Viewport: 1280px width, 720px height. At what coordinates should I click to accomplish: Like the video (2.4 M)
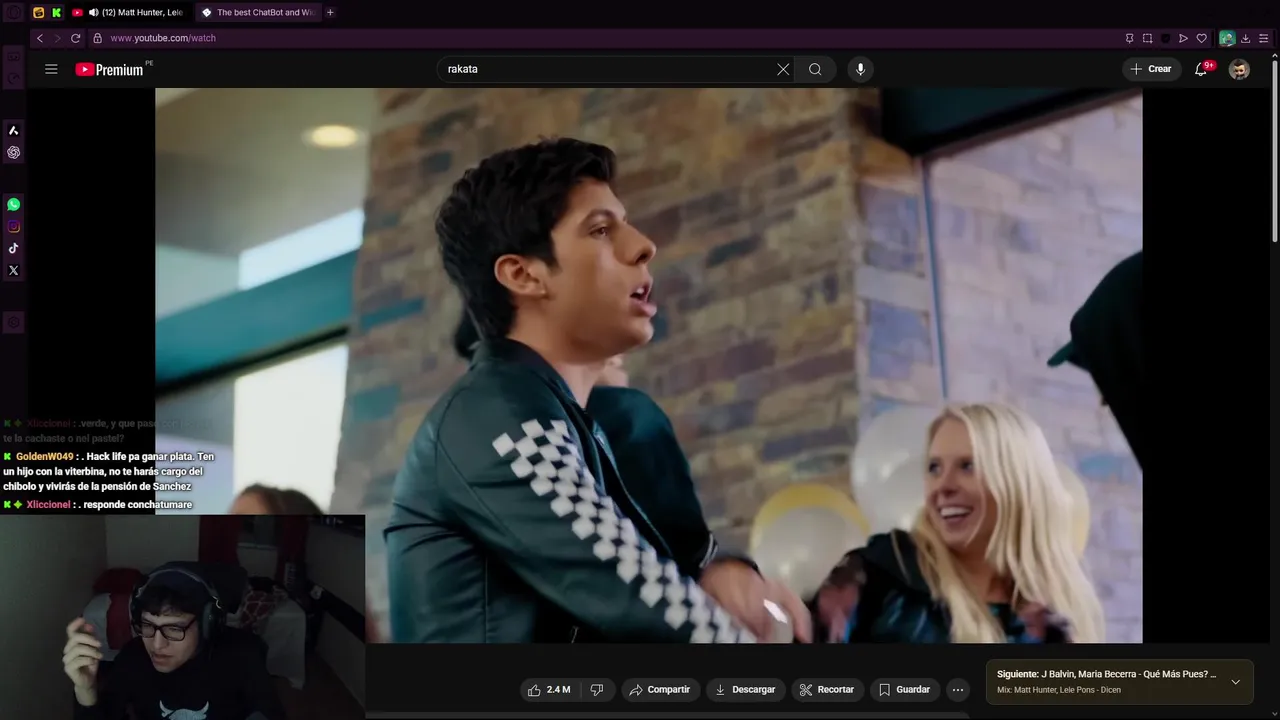549,689
